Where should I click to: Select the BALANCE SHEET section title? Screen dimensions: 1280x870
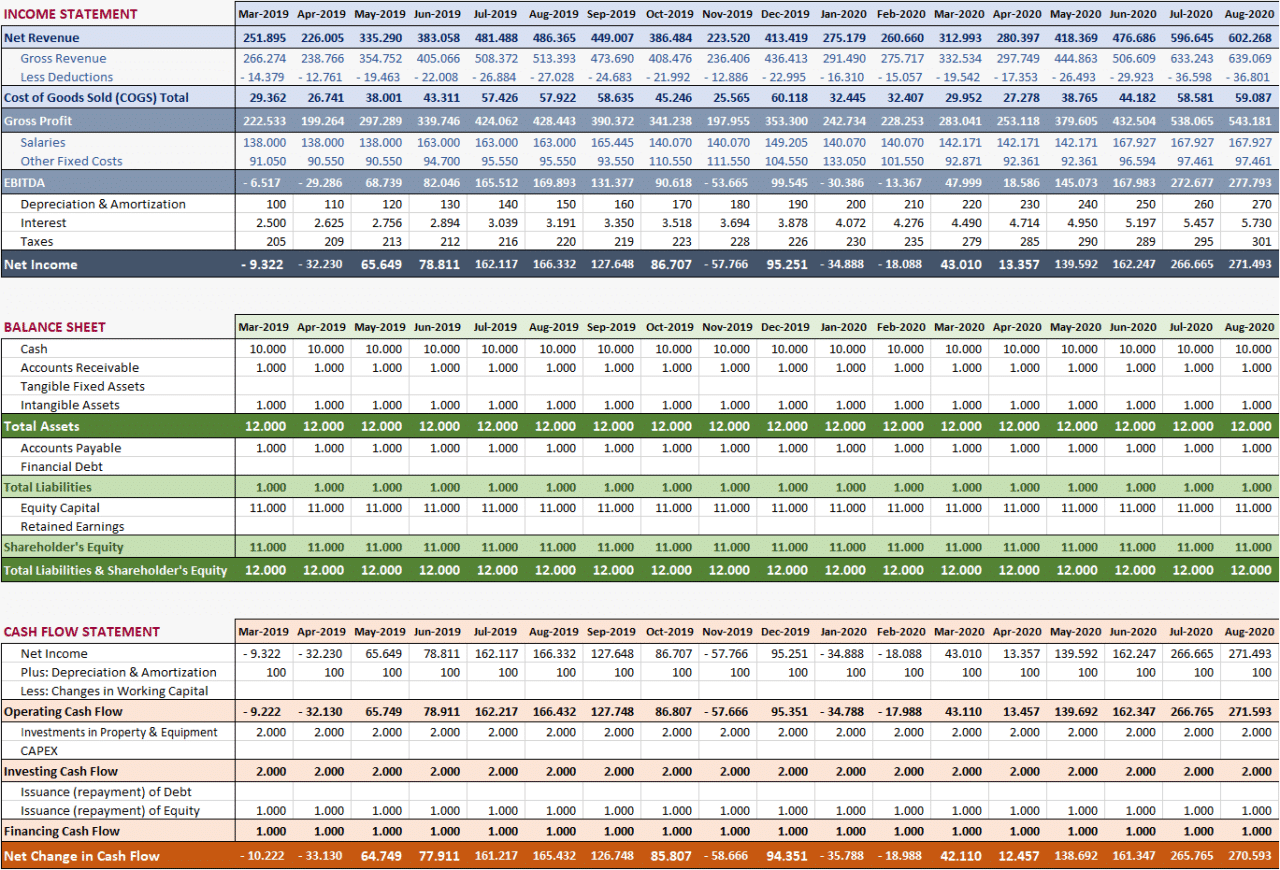[54, 327]
